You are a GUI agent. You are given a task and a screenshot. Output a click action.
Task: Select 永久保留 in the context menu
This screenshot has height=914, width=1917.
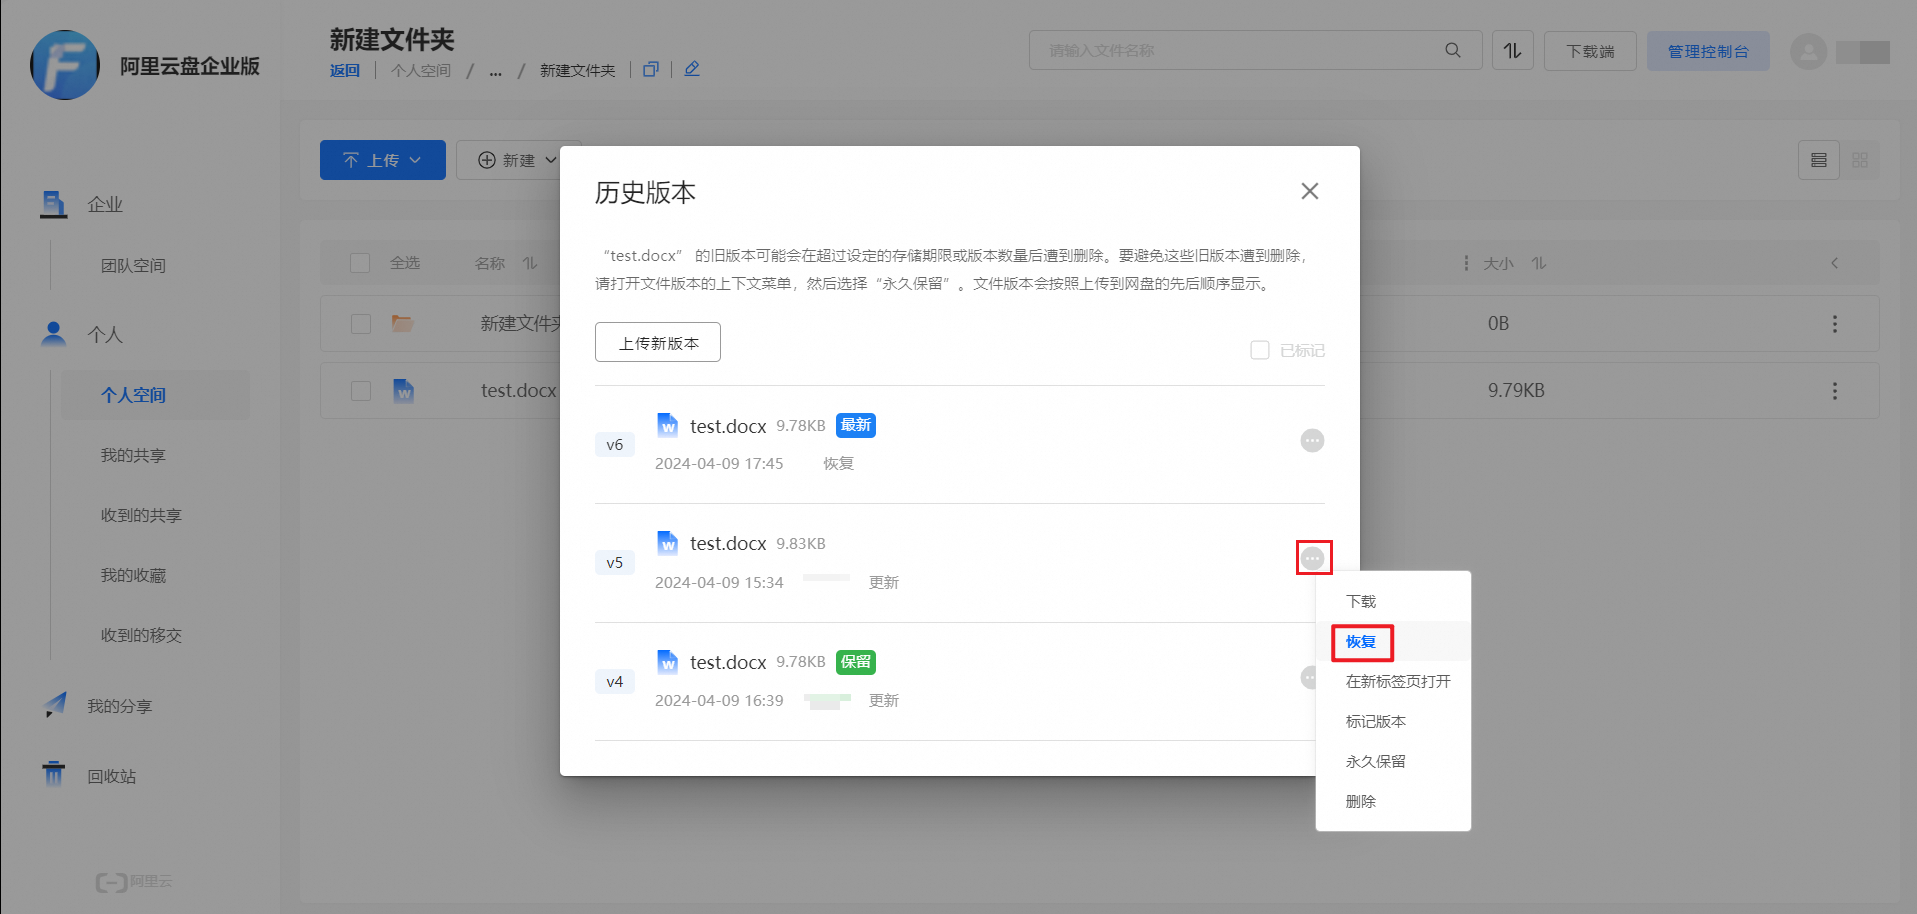1377,761
